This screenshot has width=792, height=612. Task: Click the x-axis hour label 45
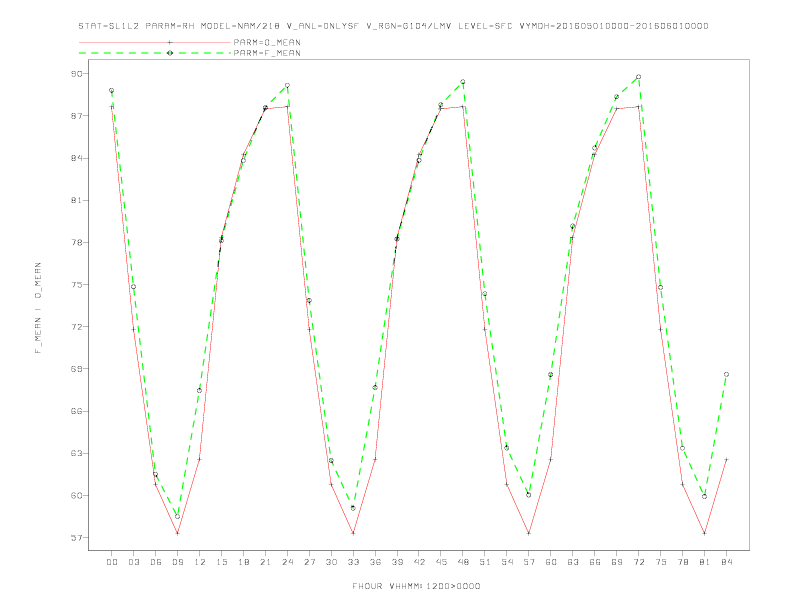point(441,562)
